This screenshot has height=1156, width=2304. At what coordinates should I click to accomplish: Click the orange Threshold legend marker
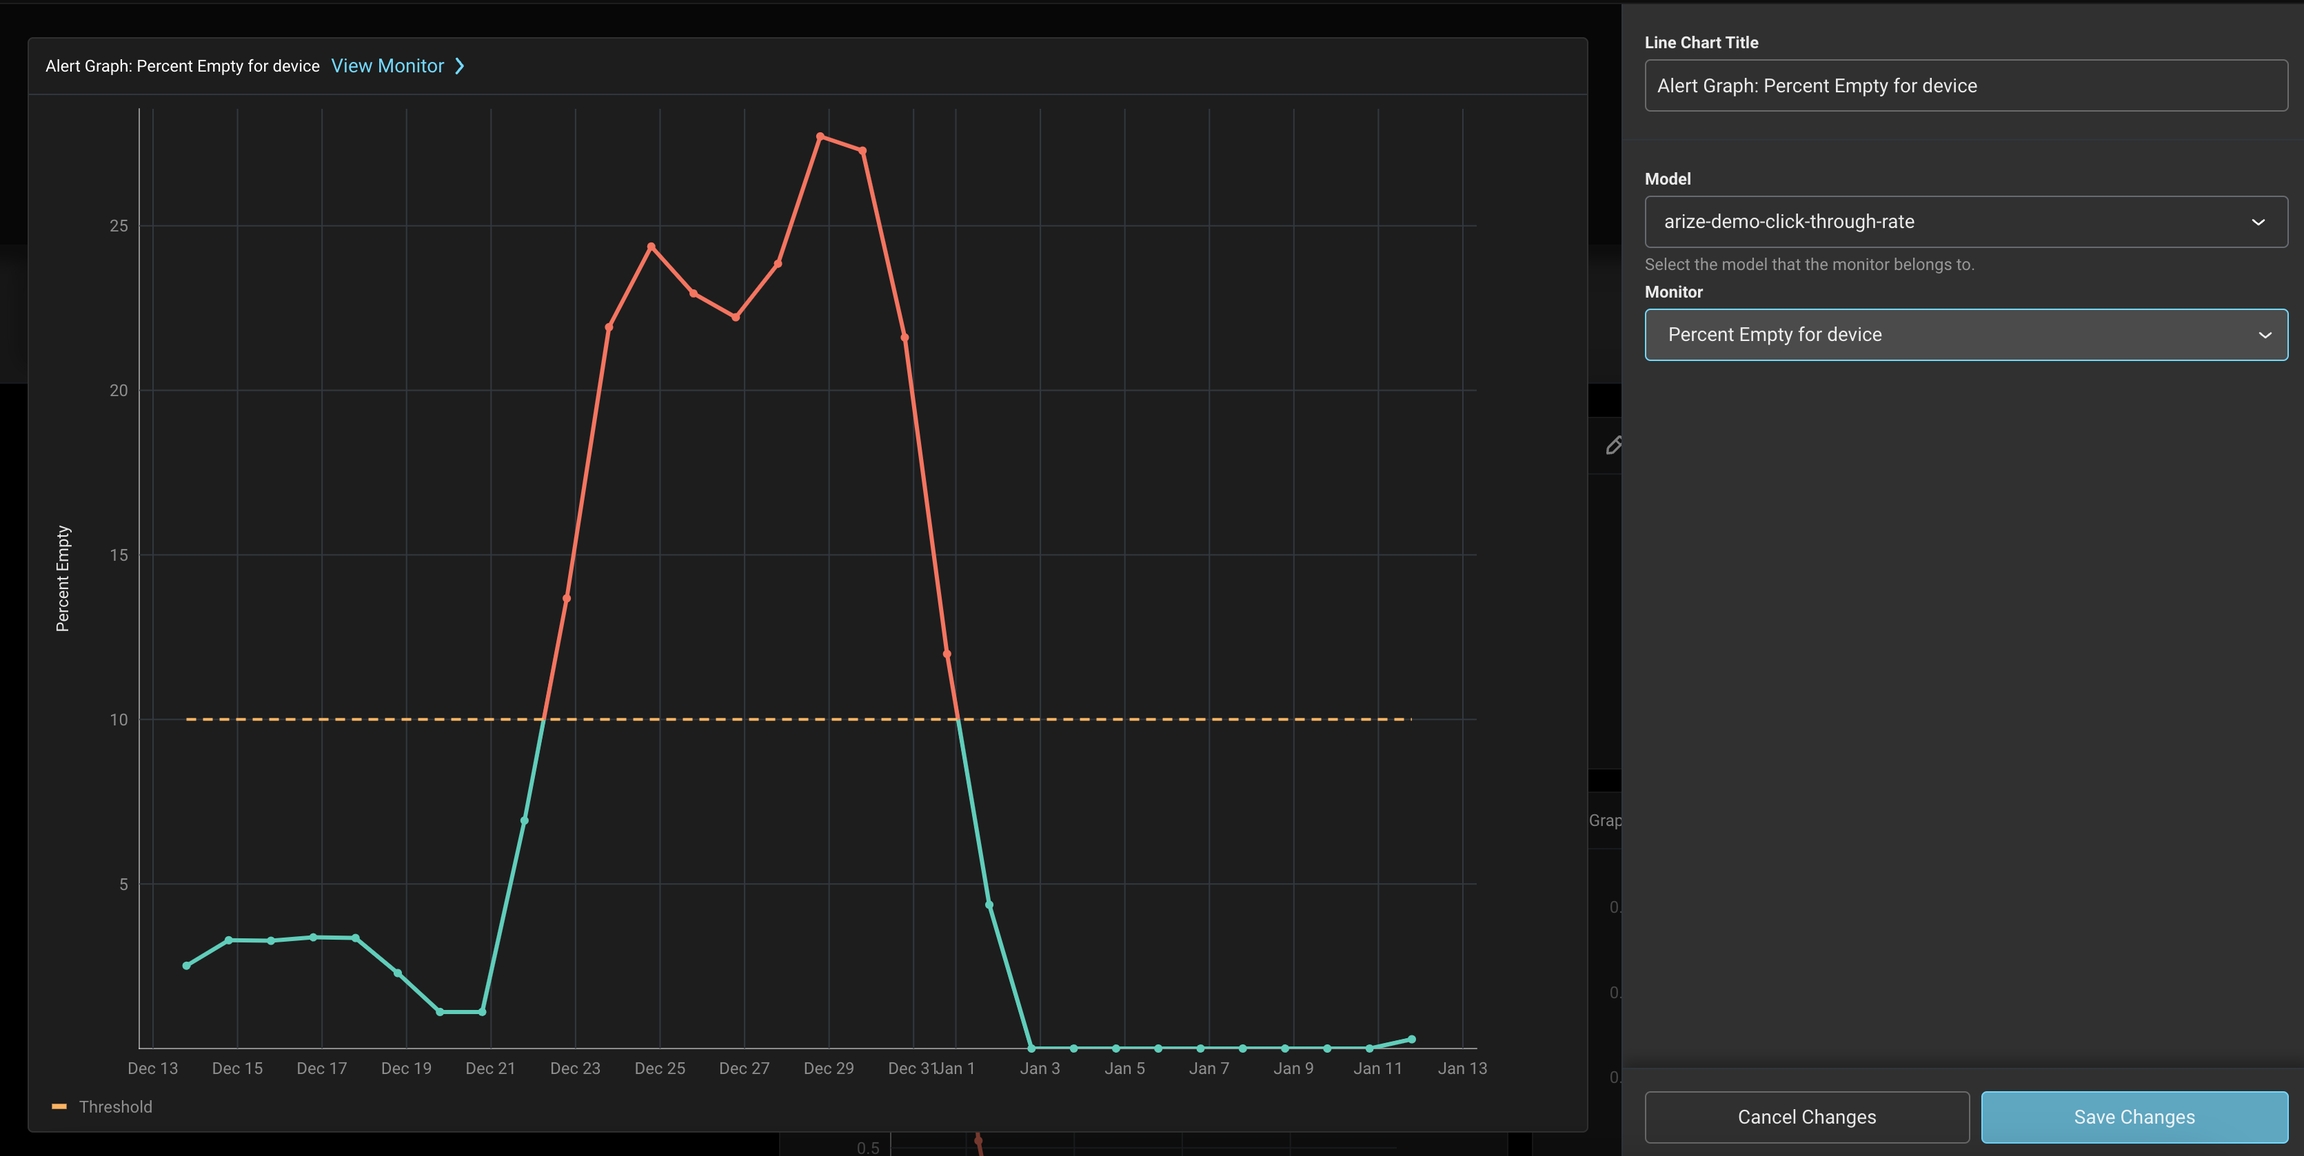[x=59, y=1107]
